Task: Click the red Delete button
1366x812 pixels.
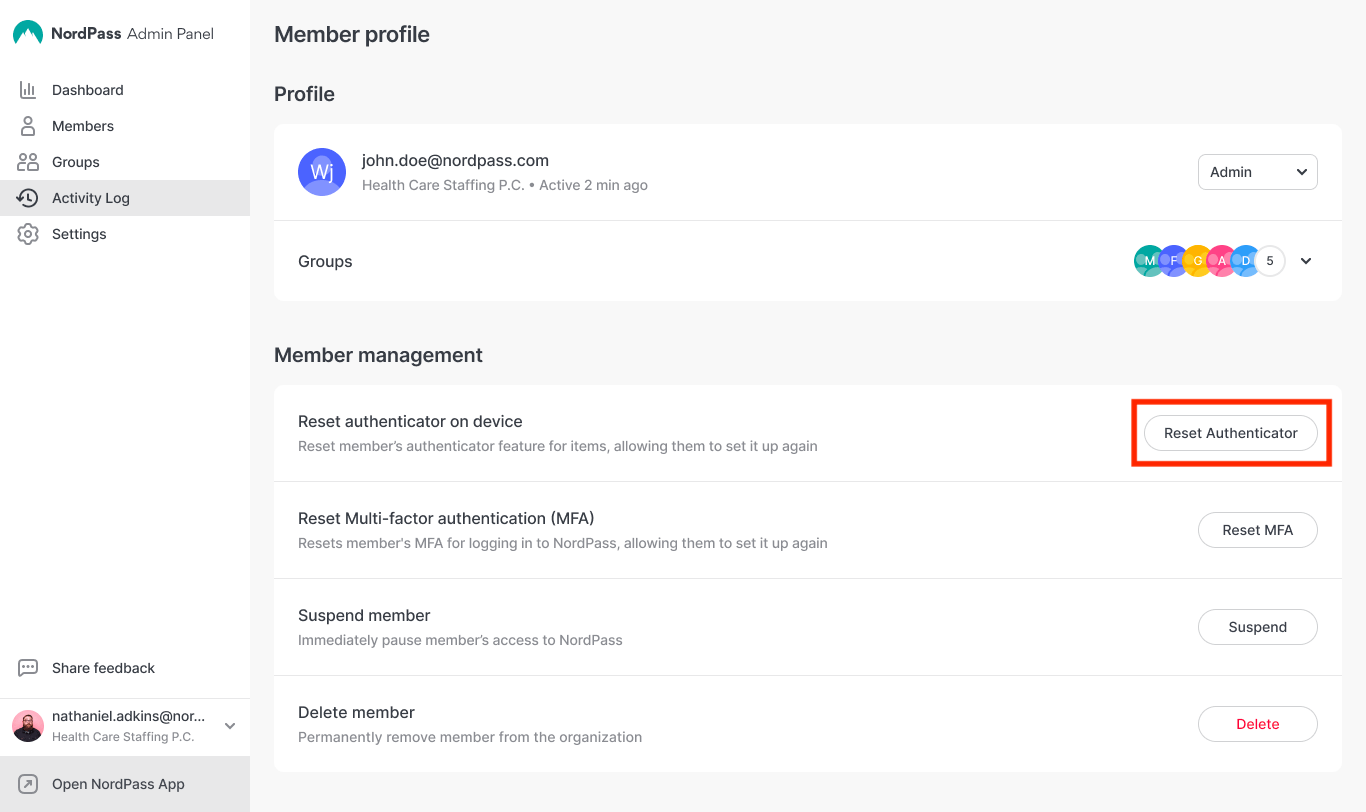Action: (1257, 724)
